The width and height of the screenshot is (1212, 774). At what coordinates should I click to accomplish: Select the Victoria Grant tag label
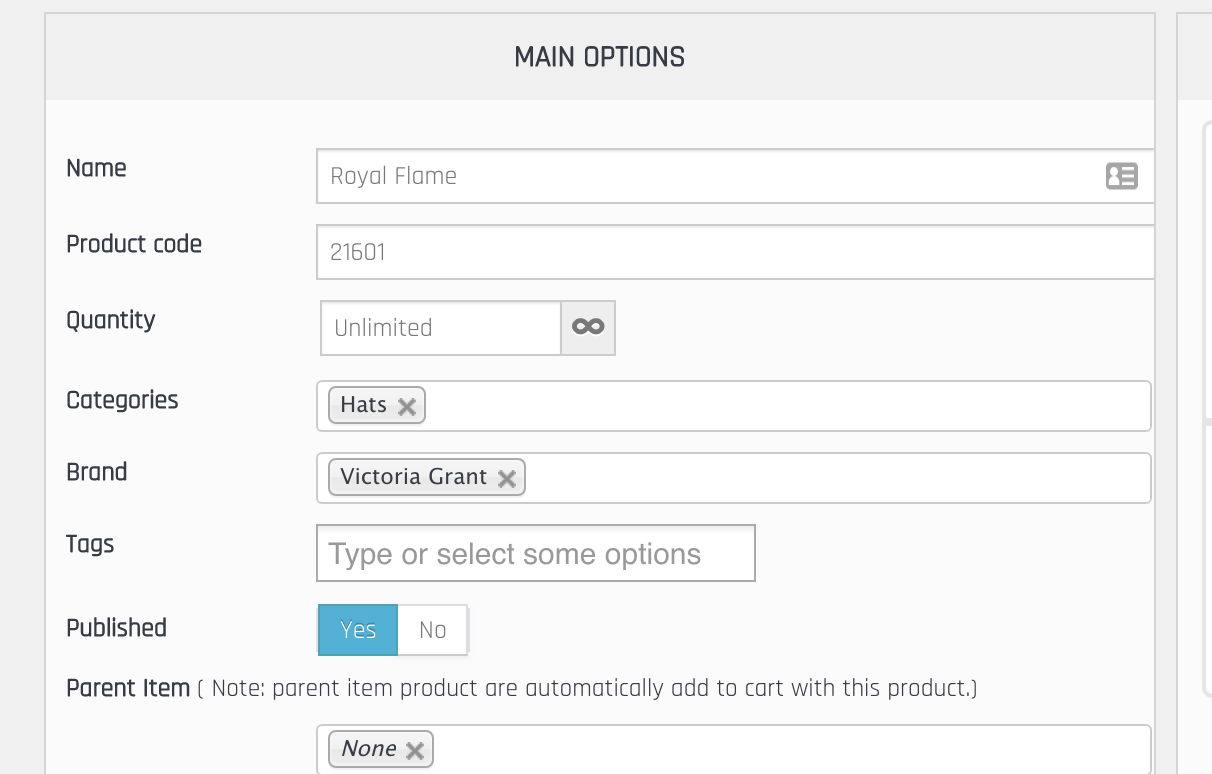click(413, 477)
